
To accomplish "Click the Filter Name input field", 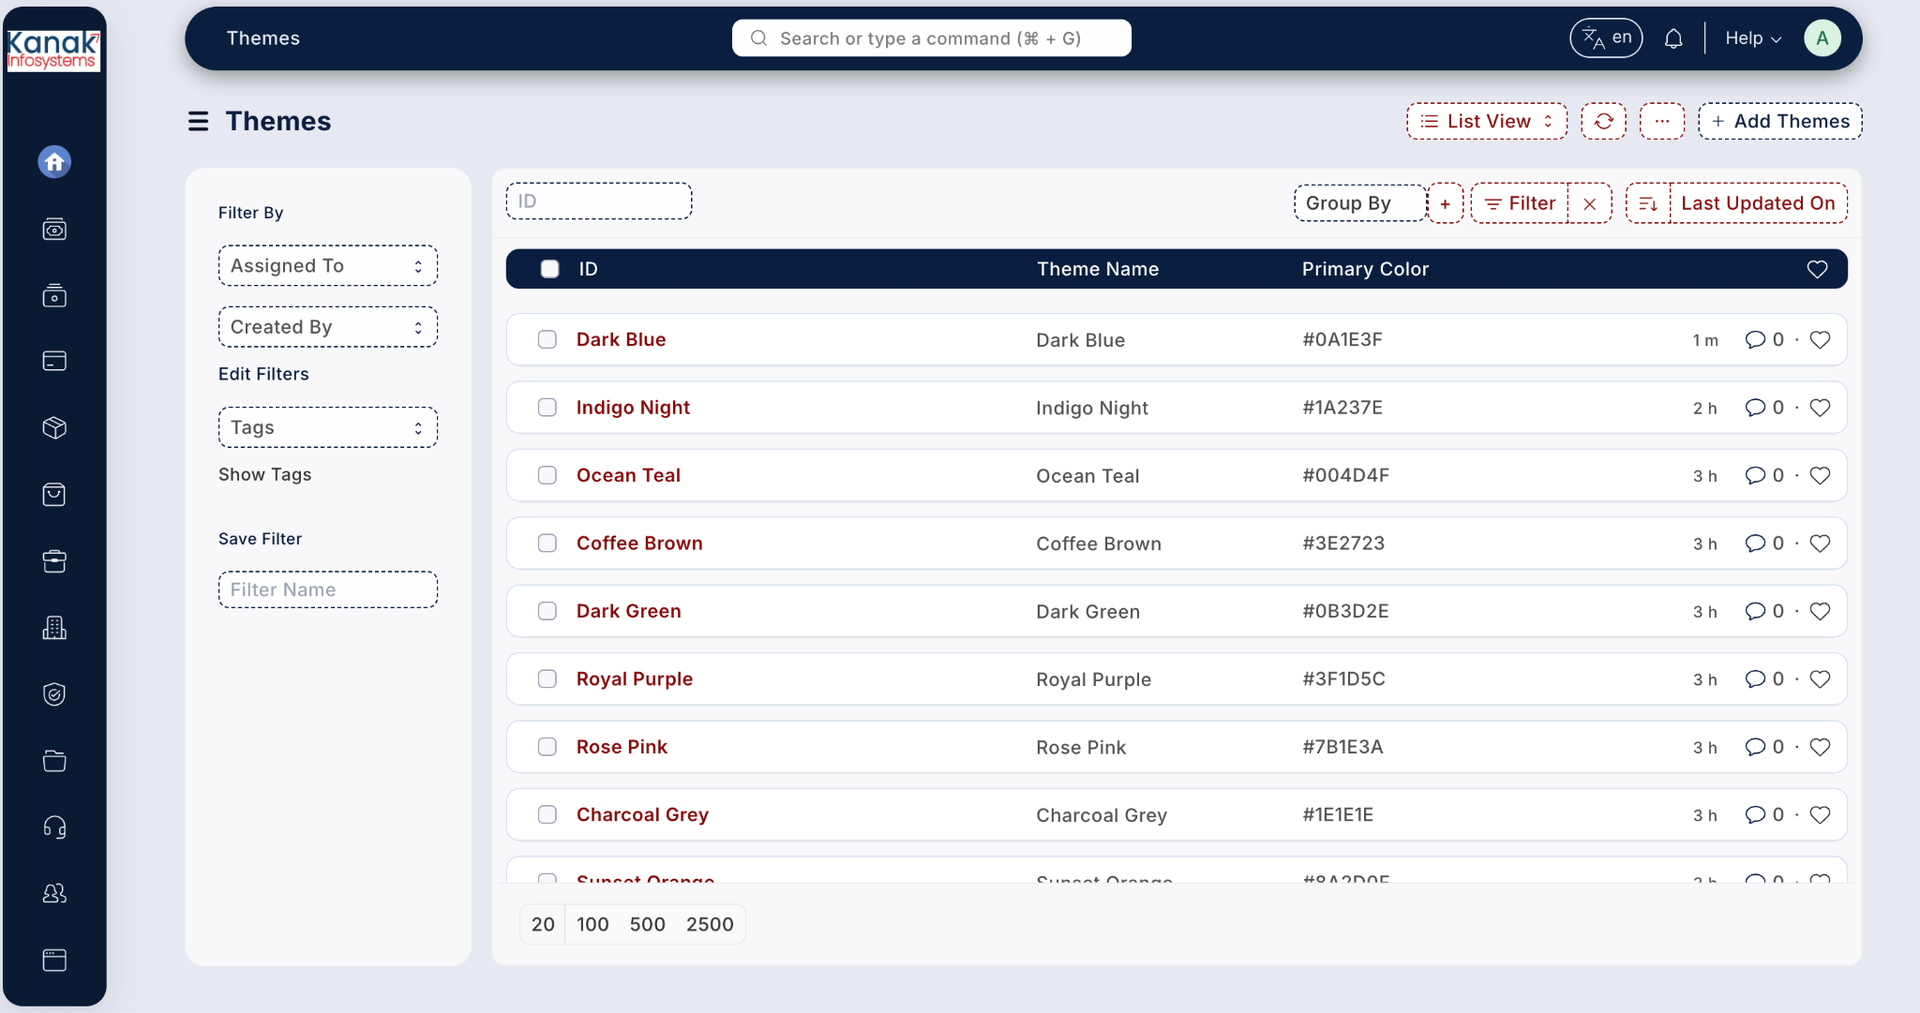I will pos(328,590).
